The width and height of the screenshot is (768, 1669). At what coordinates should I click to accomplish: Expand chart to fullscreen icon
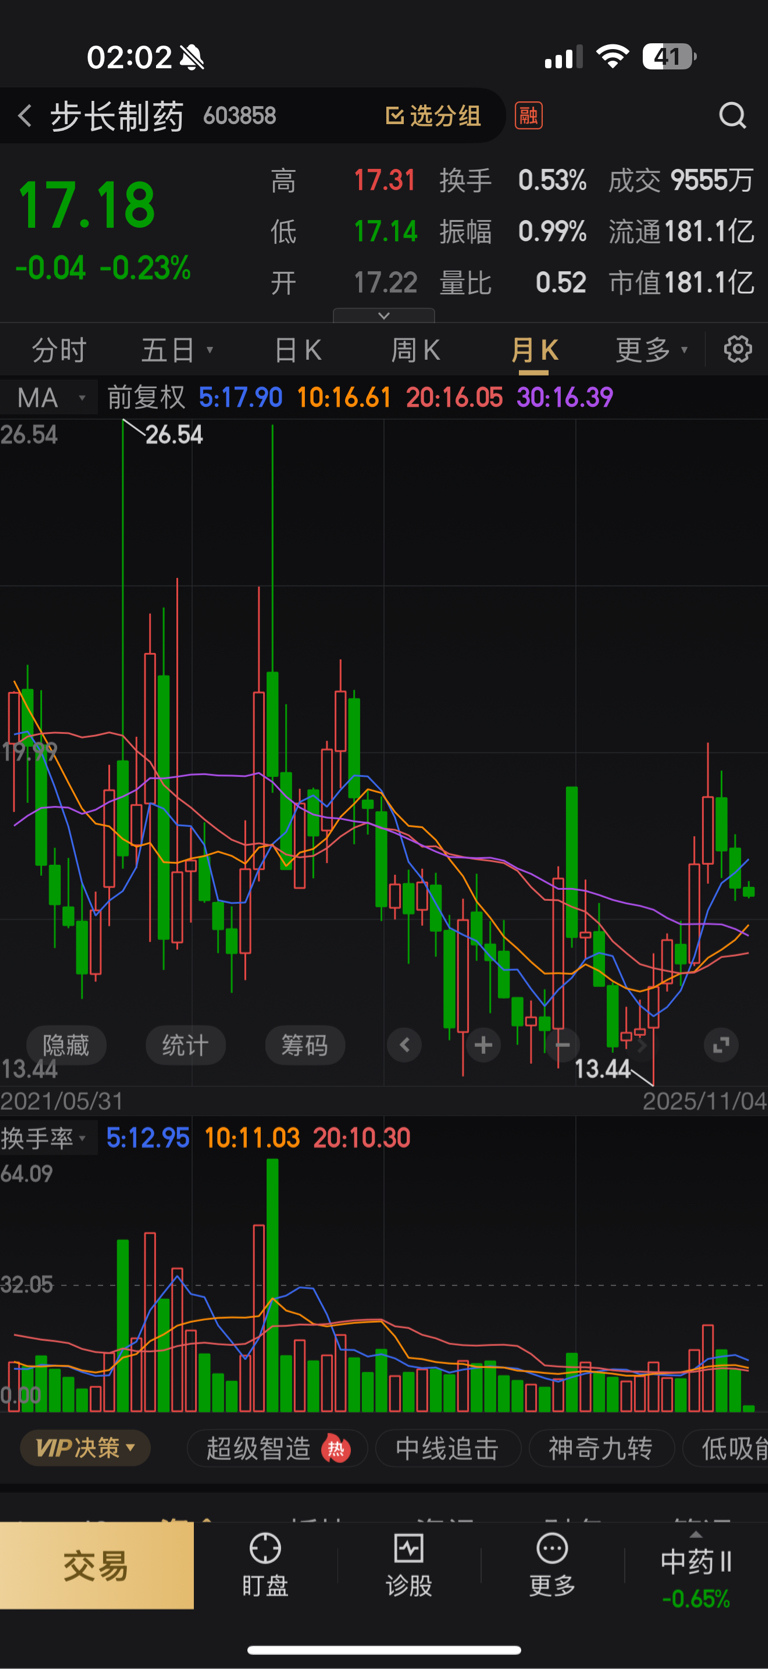(x=720, y=1045)
